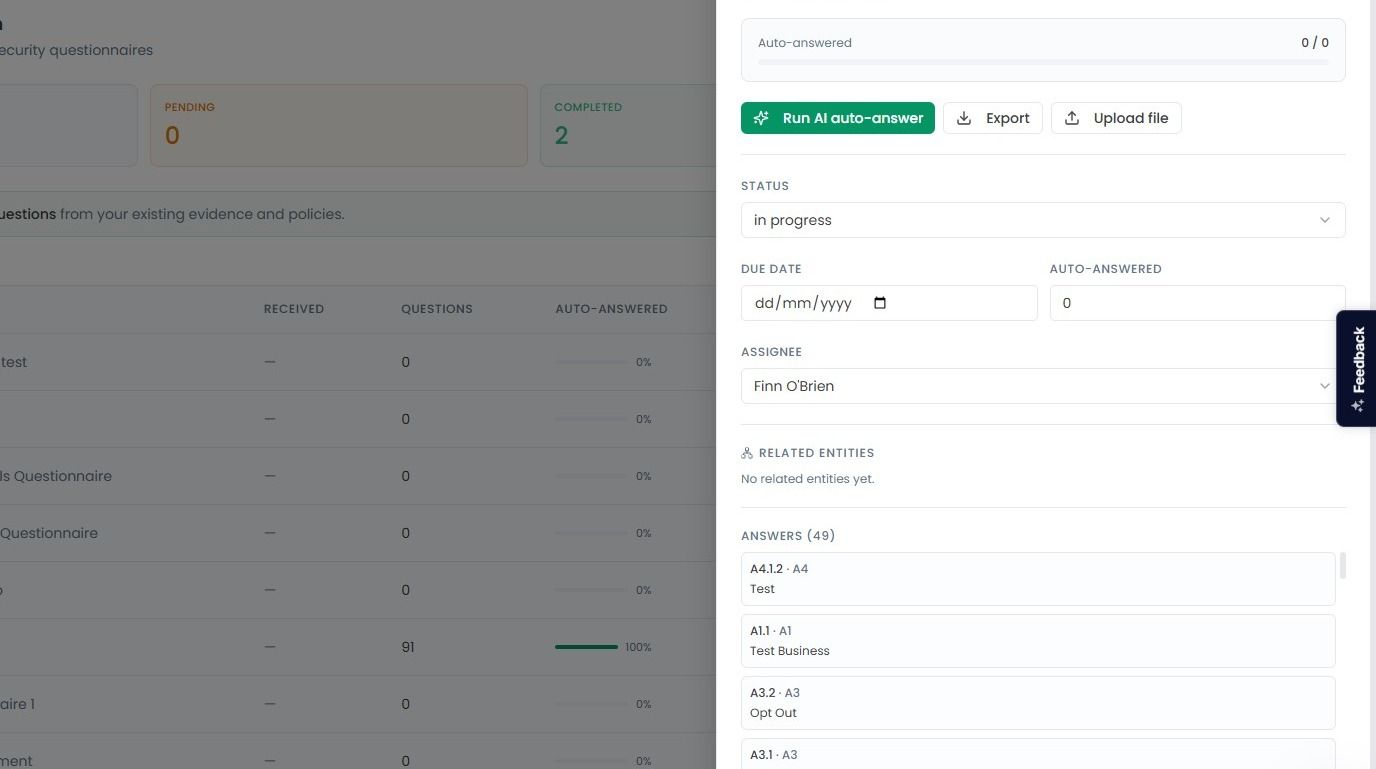Viewport: 1376px width, 769px height.
Task: Upload a file
Action: tap(1116, 118)
